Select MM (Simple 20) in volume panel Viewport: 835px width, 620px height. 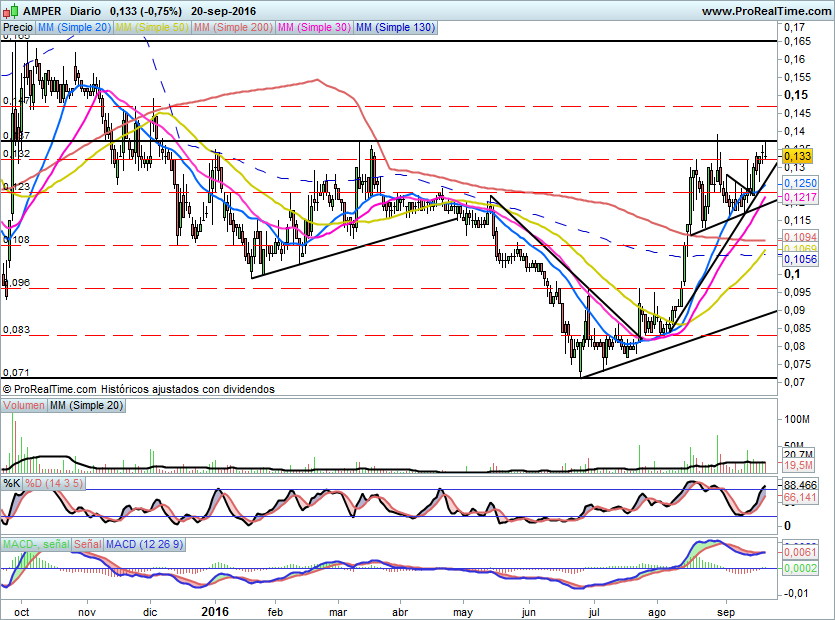pyautogui.click(x=87, y=405)
